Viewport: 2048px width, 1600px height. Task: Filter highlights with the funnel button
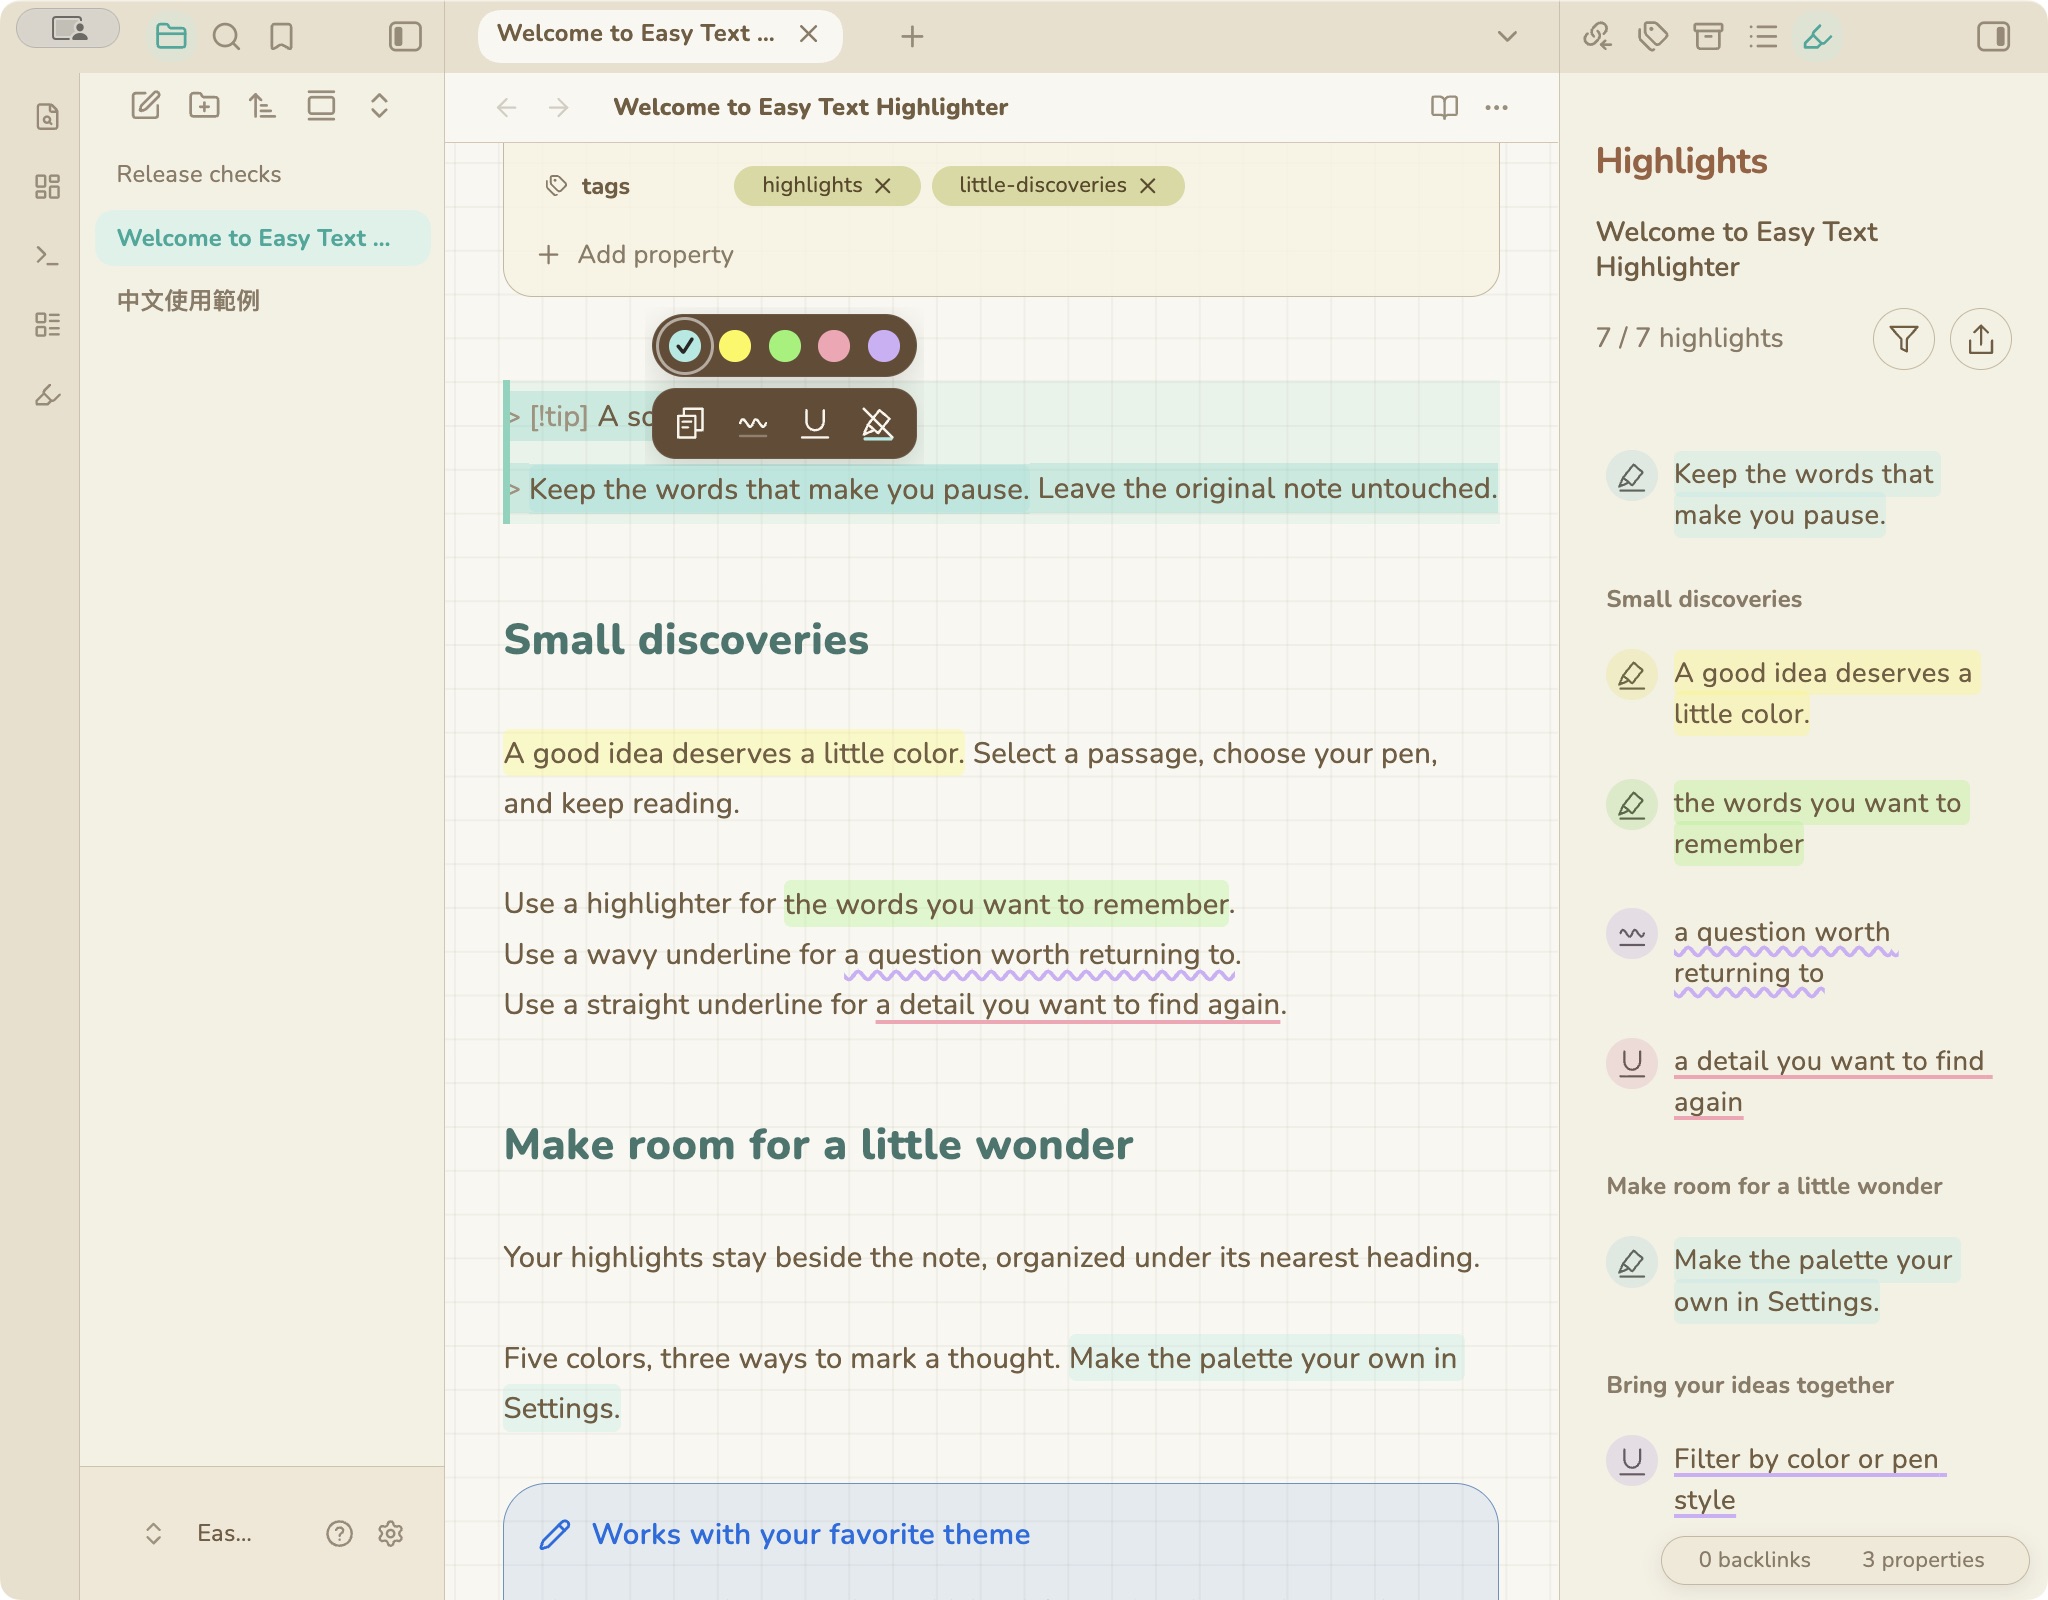click(1904, 339)
